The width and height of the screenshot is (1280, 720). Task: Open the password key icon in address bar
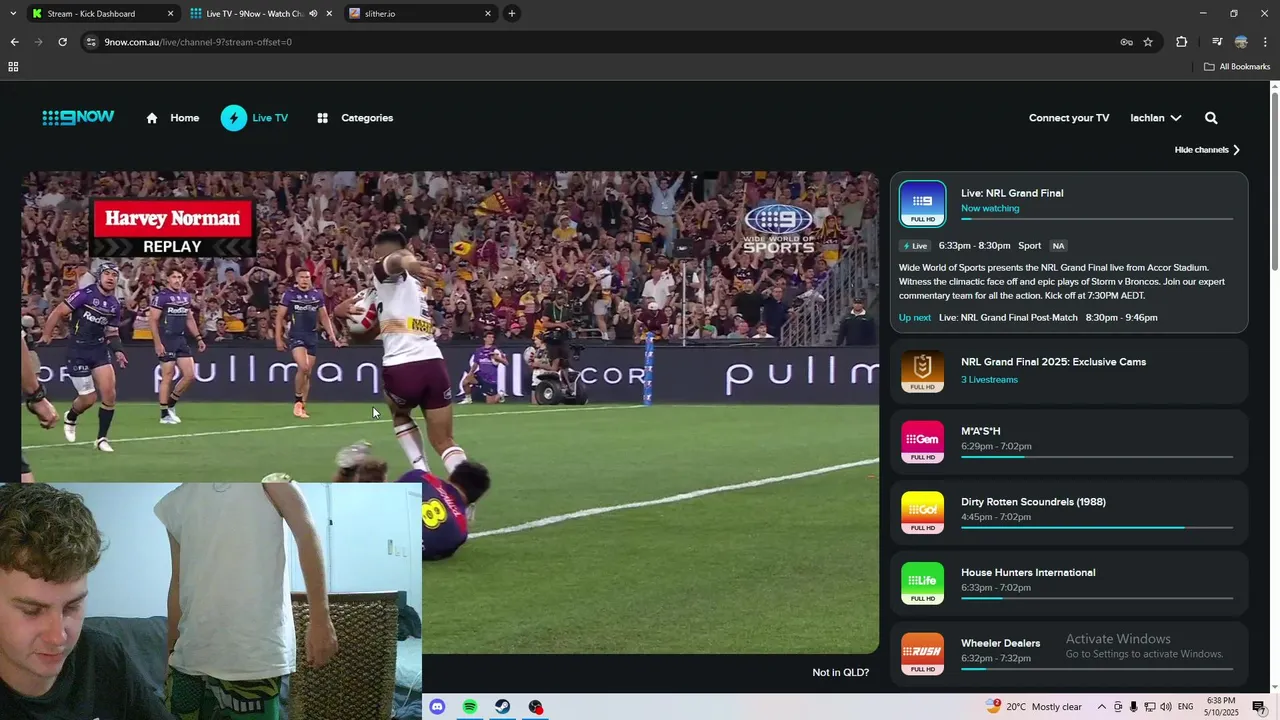(x=1126, y=42)
